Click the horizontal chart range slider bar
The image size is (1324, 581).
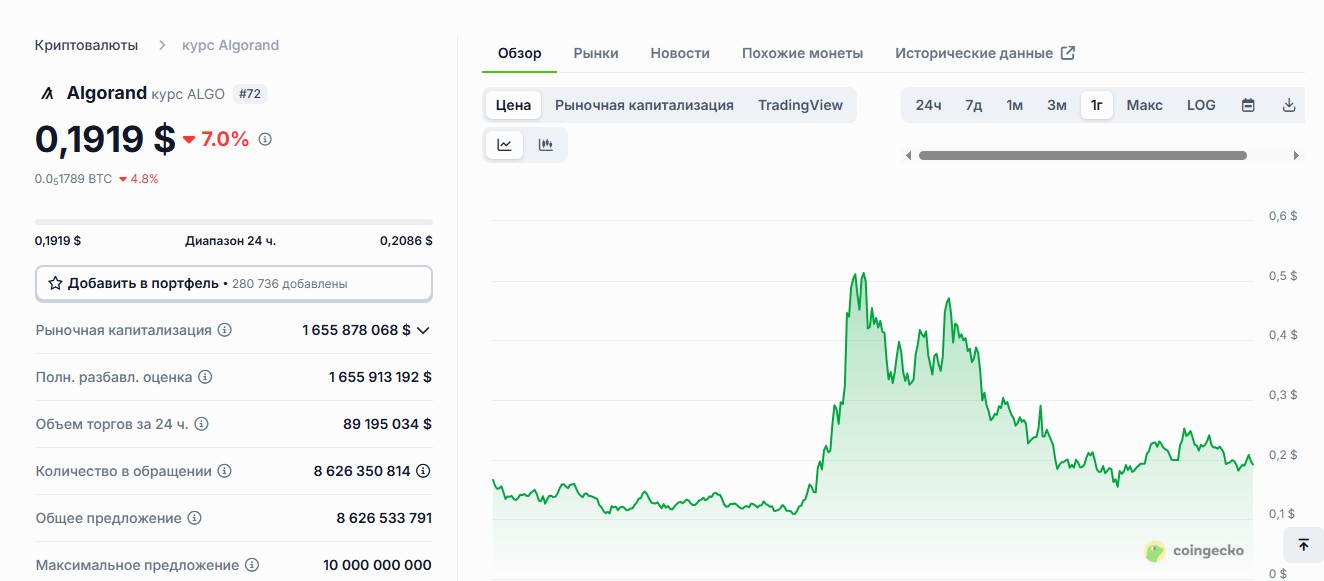pos(1082,156)
